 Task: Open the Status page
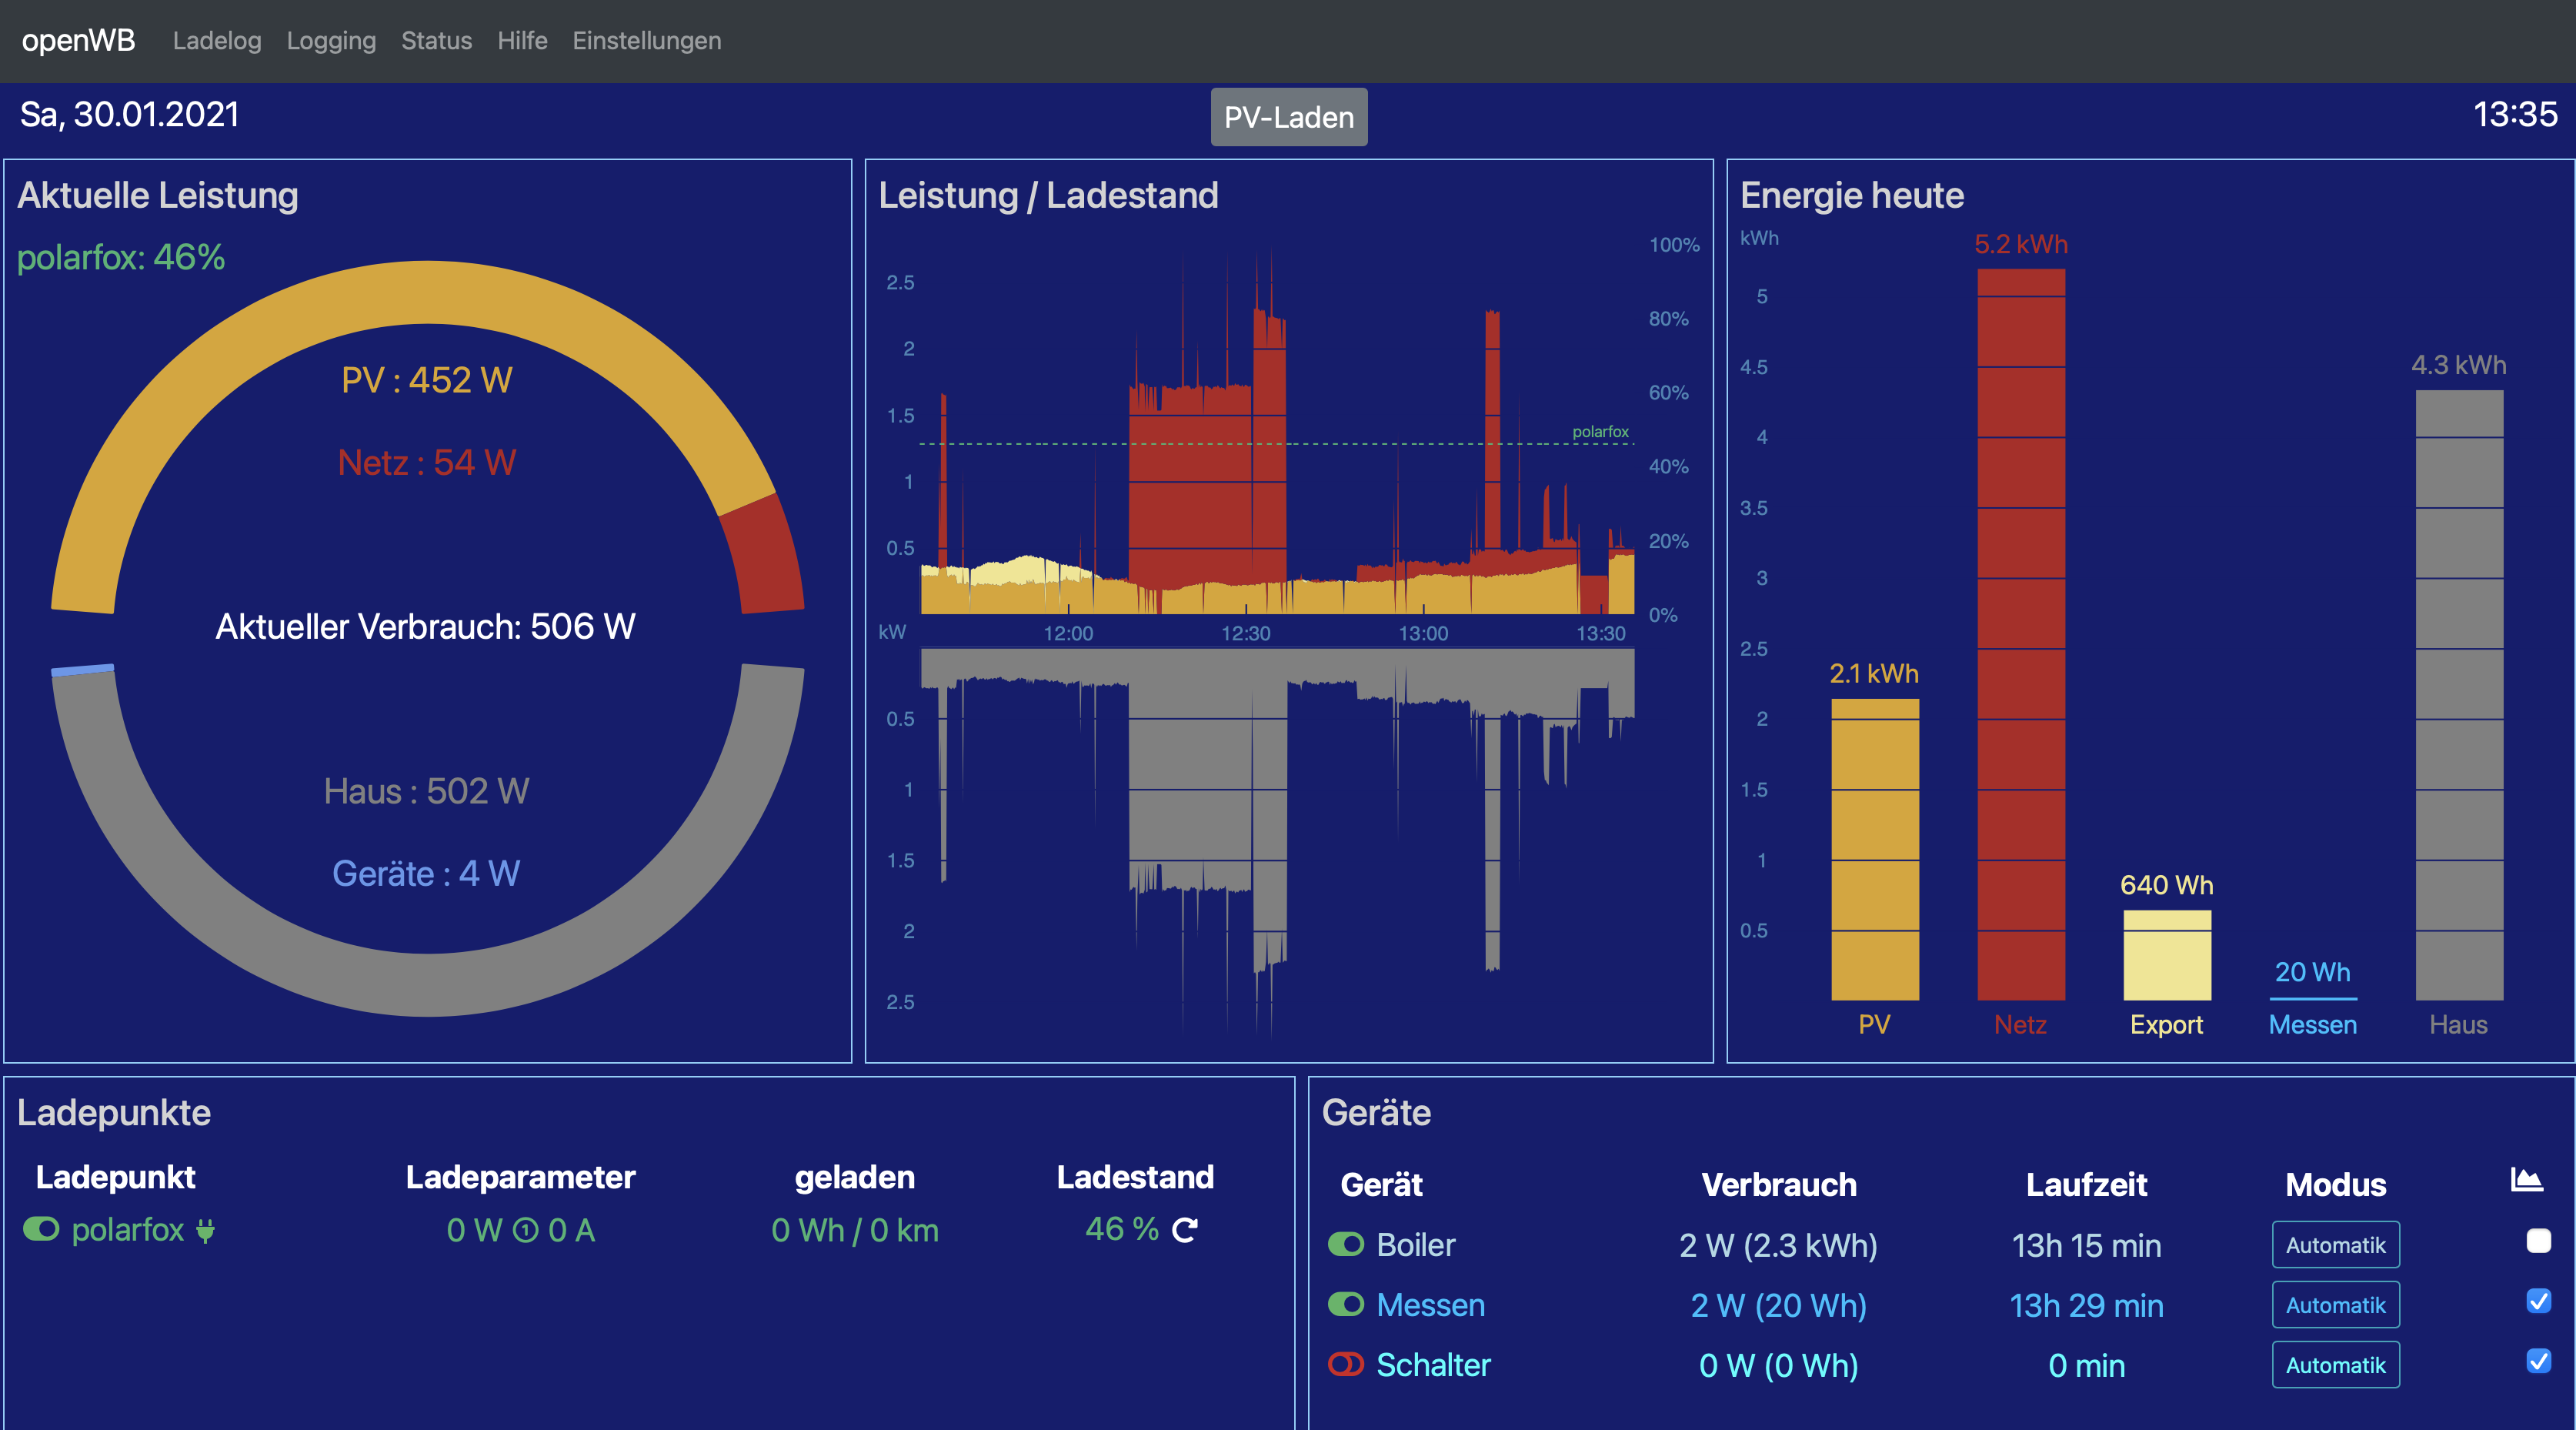[436, 41]
